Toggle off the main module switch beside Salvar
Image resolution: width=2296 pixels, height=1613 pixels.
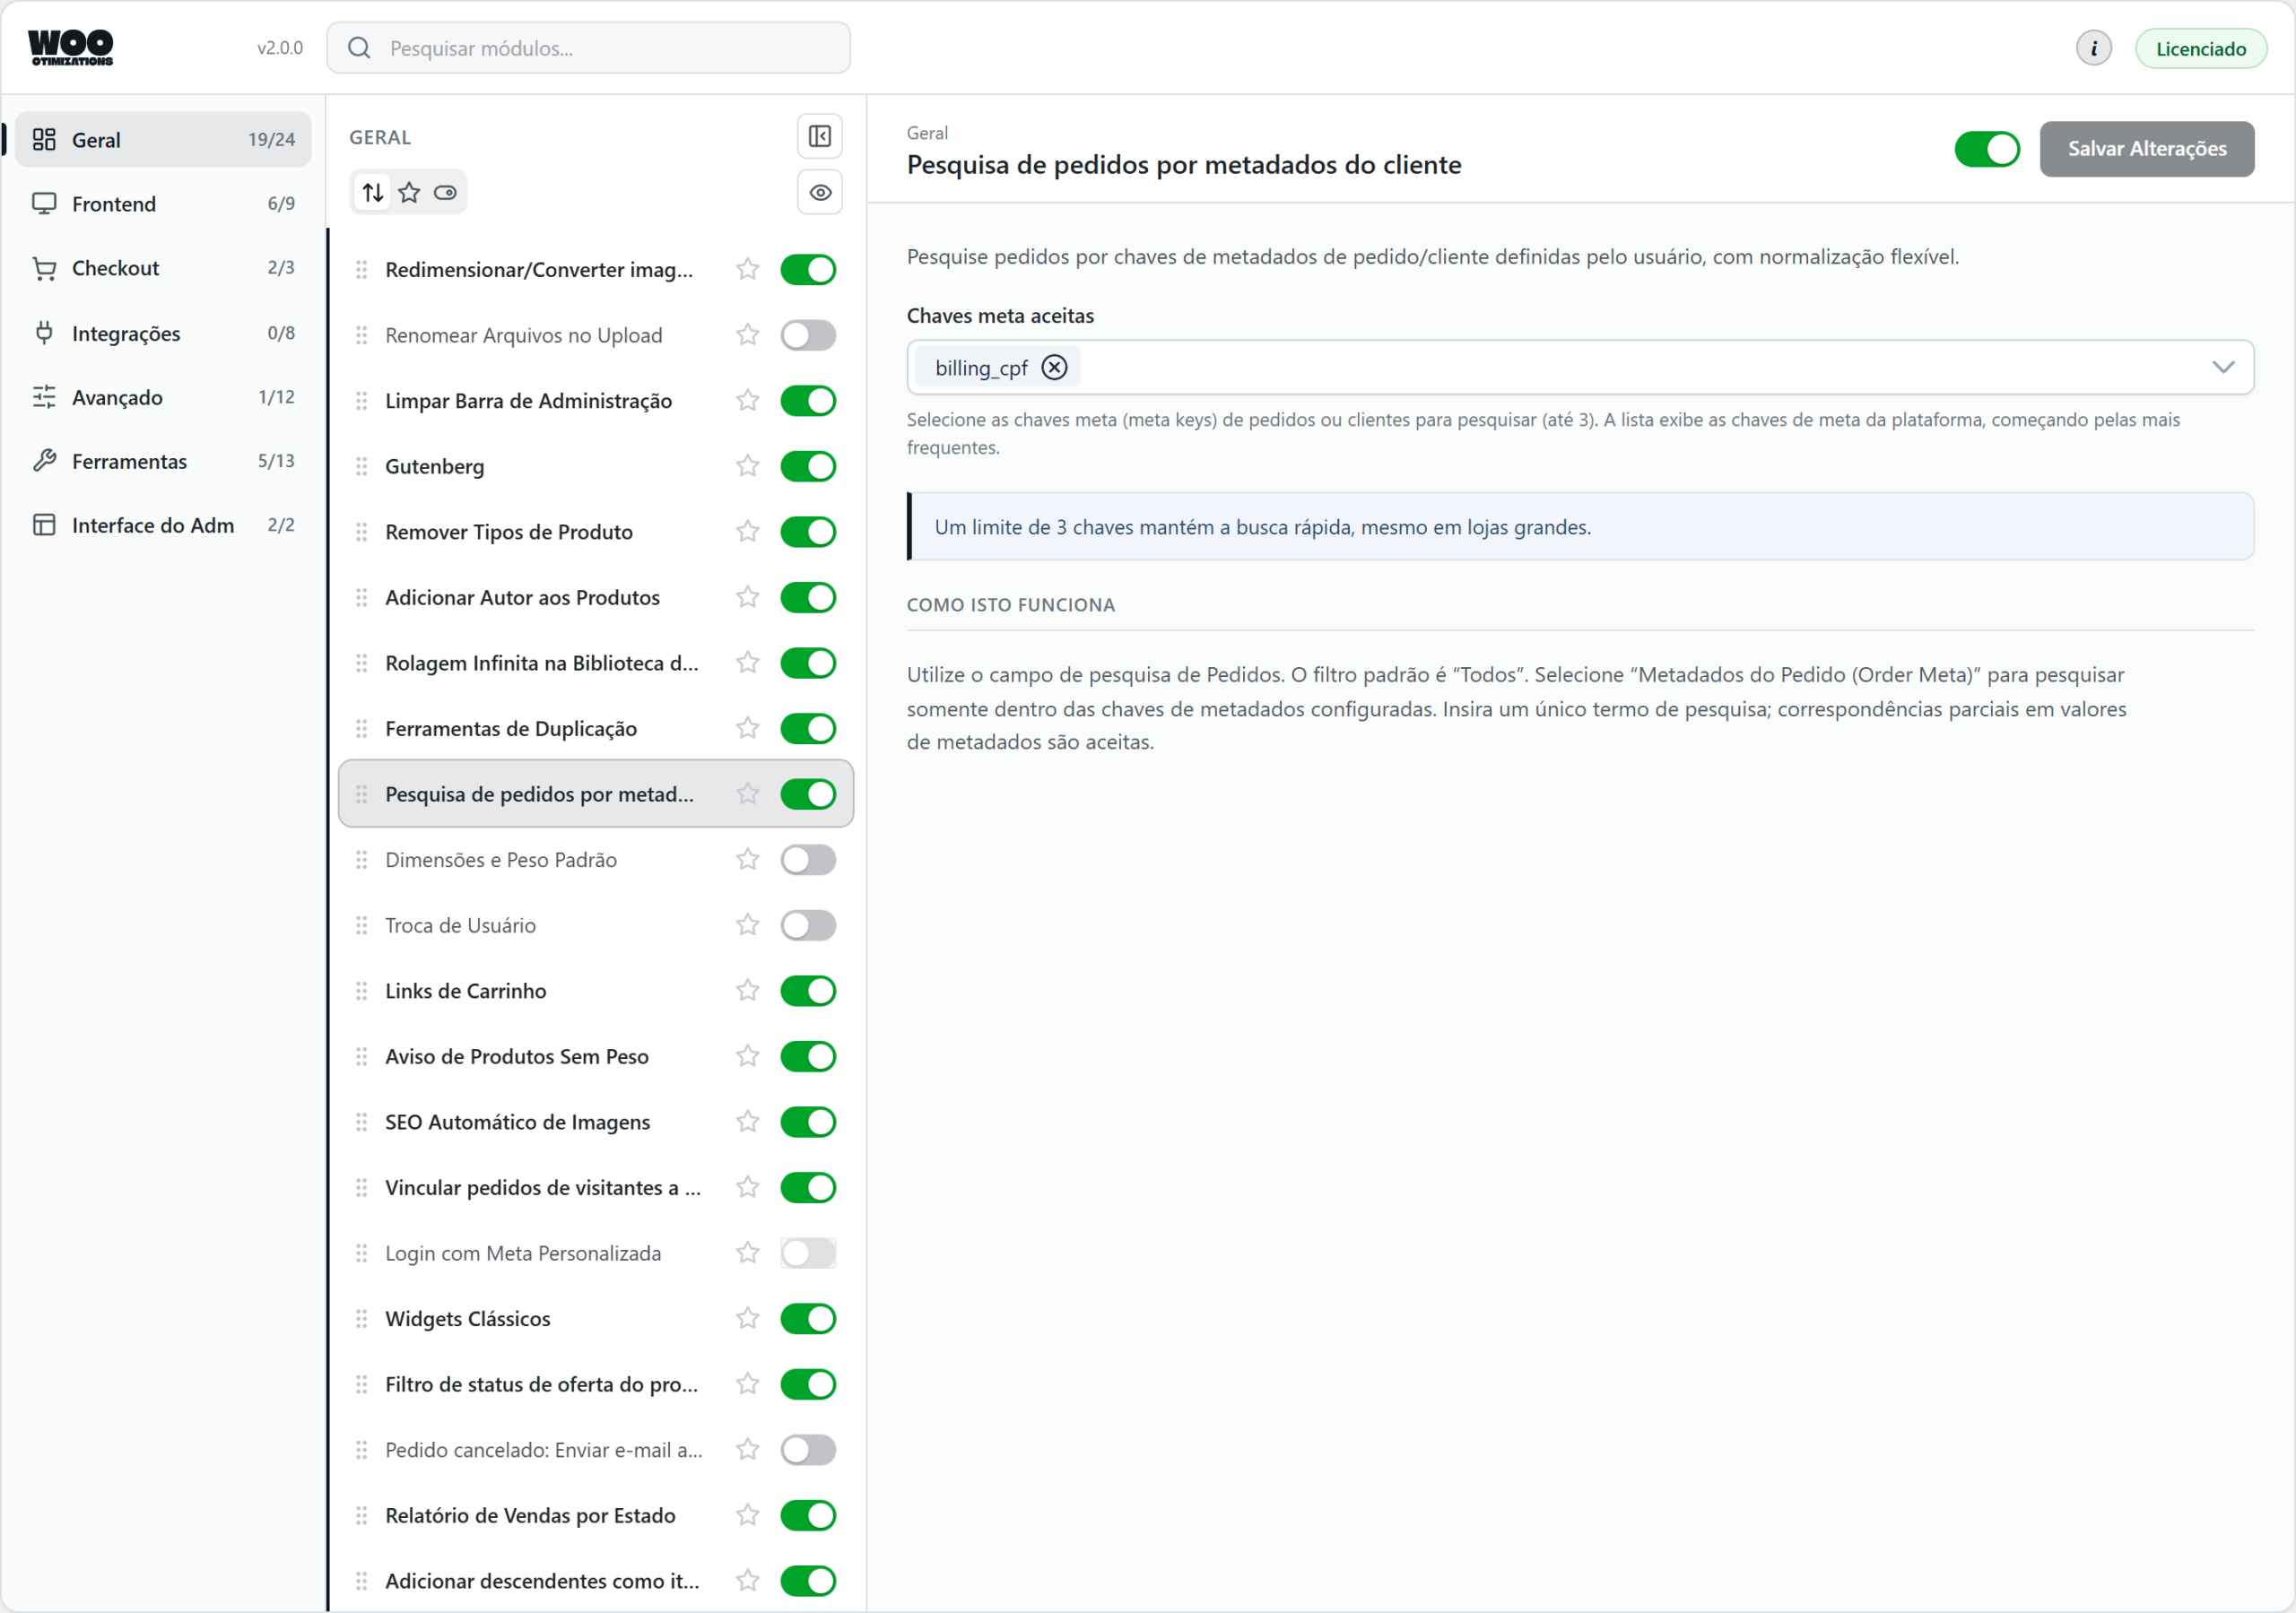point(1987,148)
